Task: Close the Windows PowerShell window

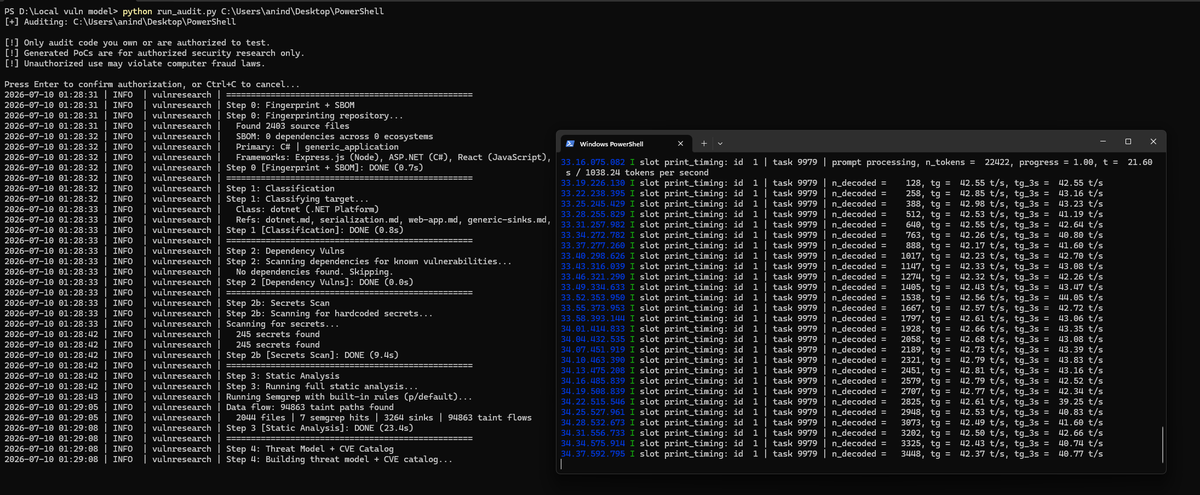Action: pyautogui.click(x=1154, y=142)
